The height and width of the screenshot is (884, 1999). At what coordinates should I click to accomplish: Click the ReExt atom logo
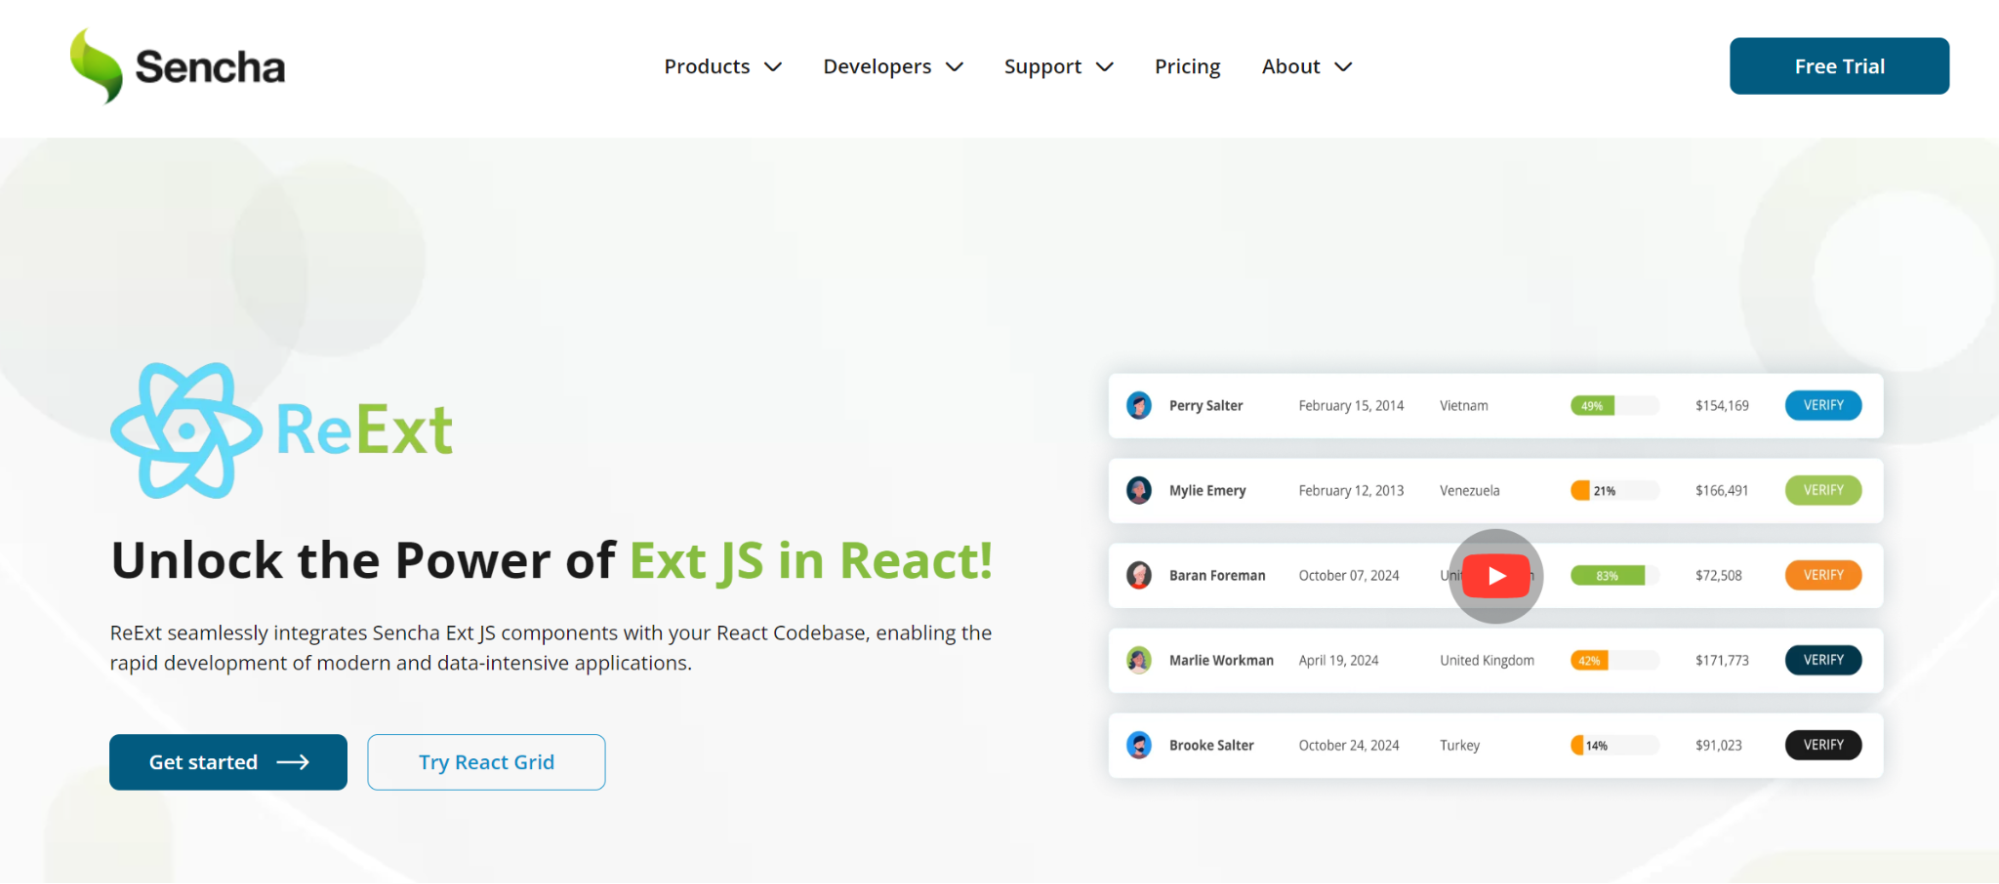[x=186, y=431]
